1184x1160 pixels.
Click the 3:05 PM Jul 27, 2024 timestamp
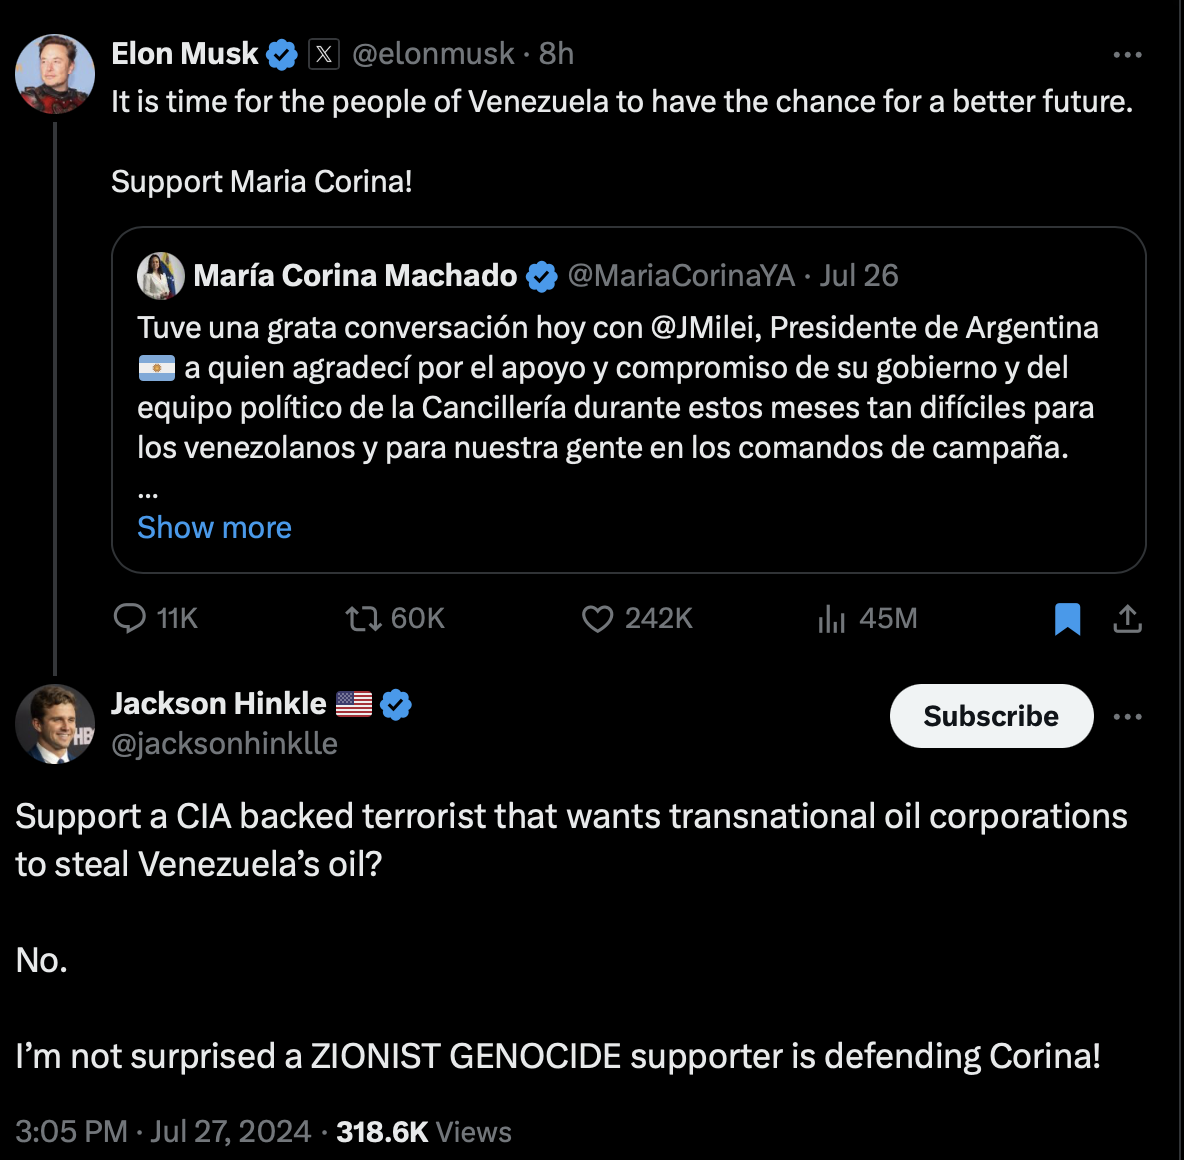click(x=163, y=1131)
